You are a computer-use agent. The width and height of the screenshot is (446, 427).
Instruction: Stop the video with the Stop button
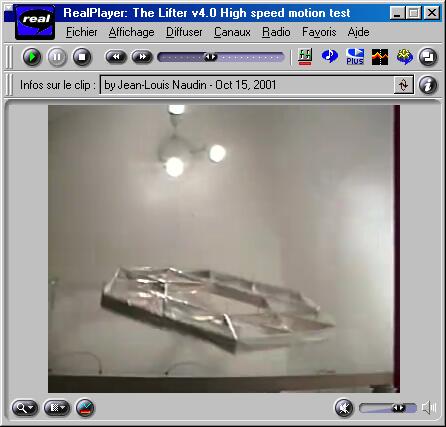pyautogui.click(x=82, y=57)
